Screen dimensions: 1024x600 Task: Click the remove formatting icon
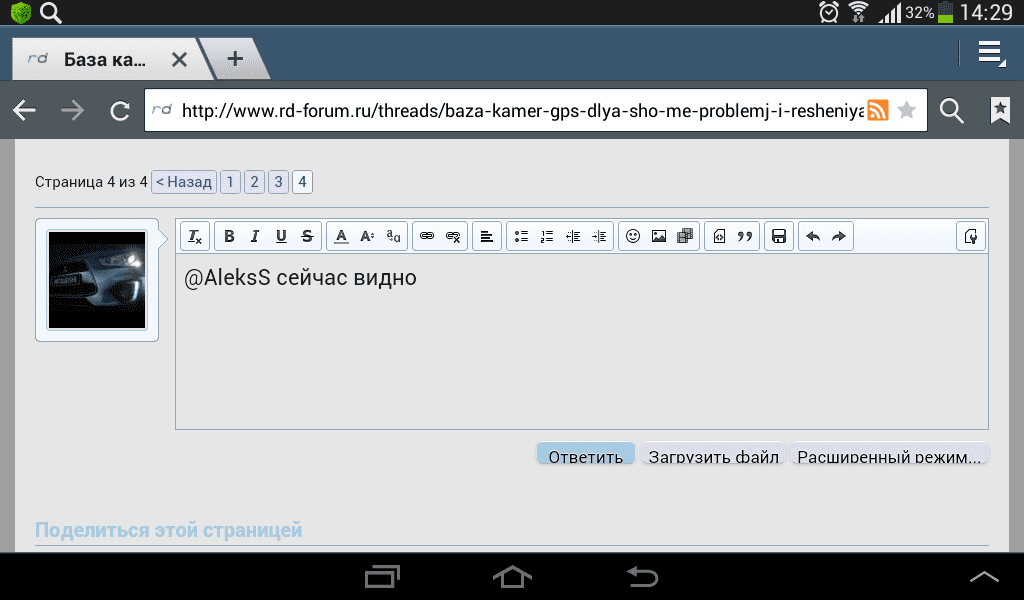point(195,237)
